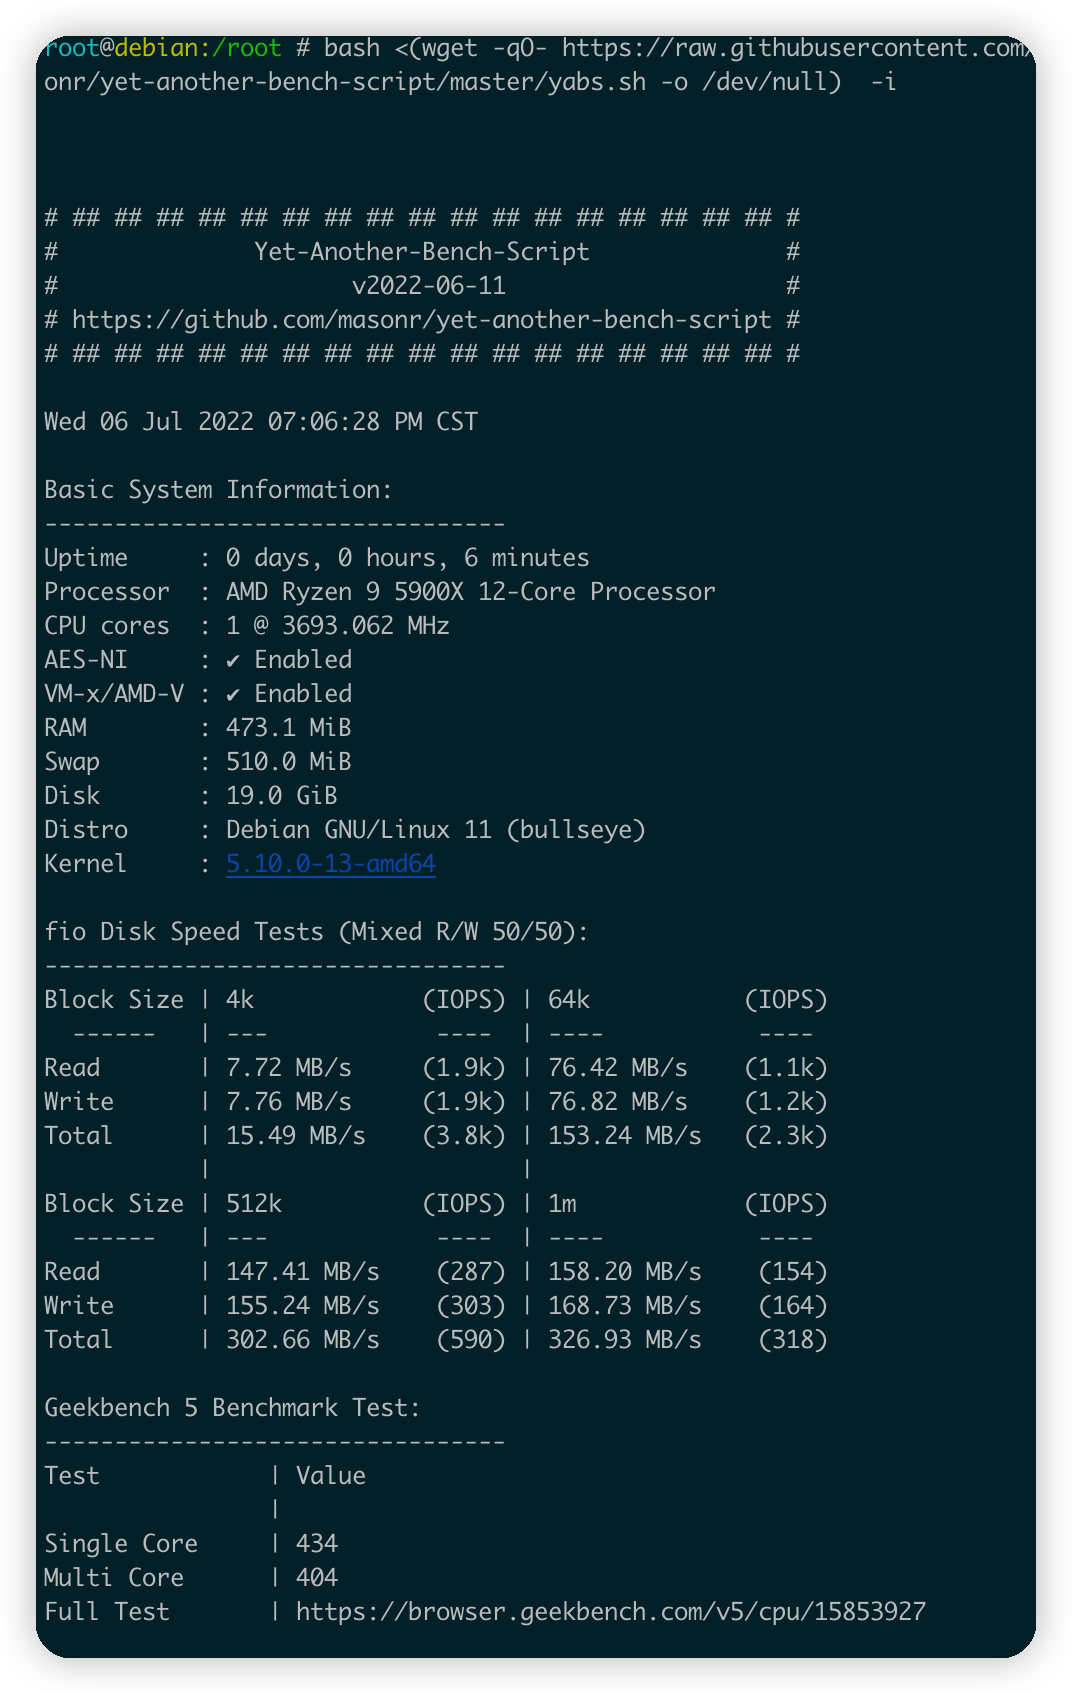Click the 4k total speed 15.49 MB/s
Image resolution: width=1072 pixels, height=1694 pixels.
(x=295, y=1136)
